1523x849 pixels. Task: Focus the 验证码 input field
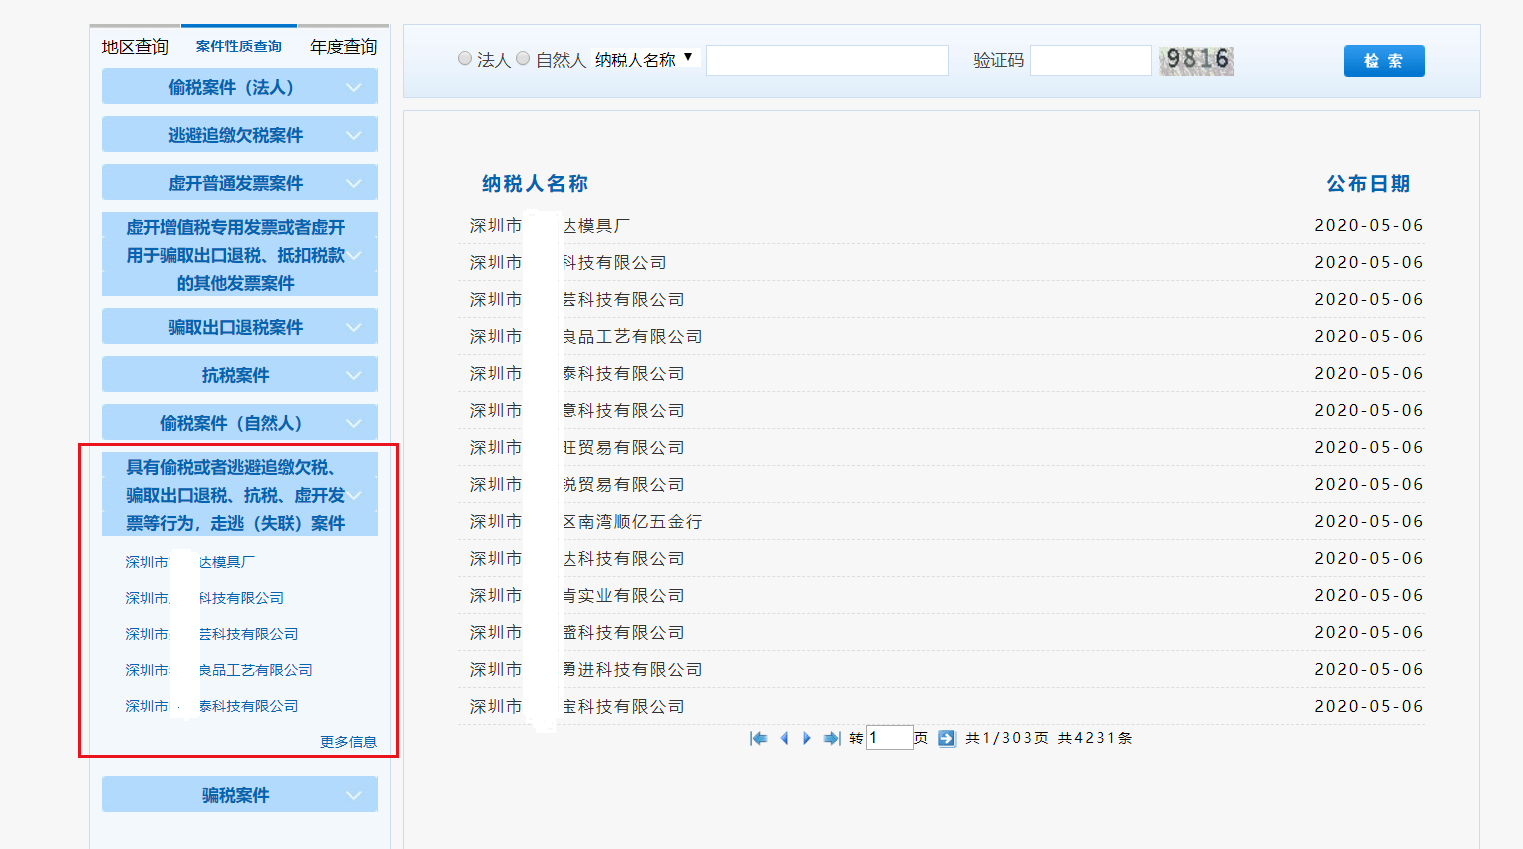[x=1091, y=60]
